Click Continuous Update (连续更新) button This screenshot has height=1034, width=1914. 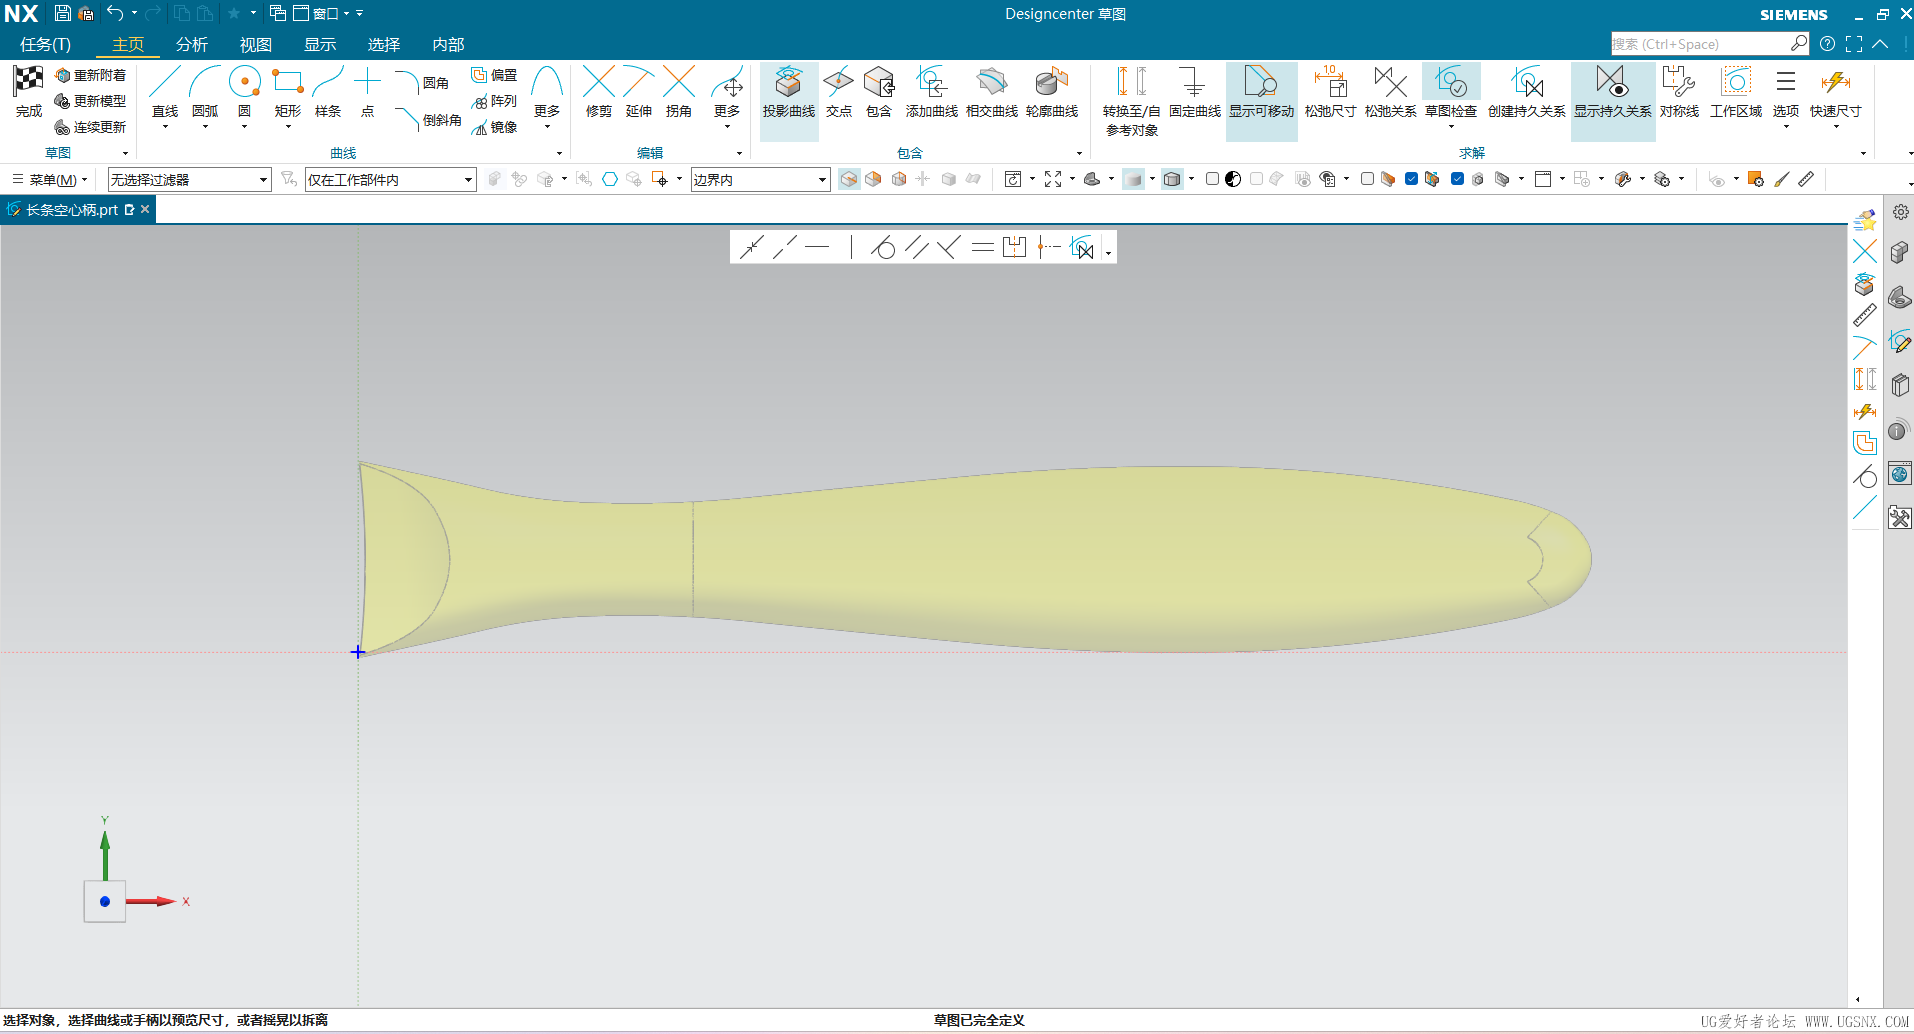pos(91,127)
